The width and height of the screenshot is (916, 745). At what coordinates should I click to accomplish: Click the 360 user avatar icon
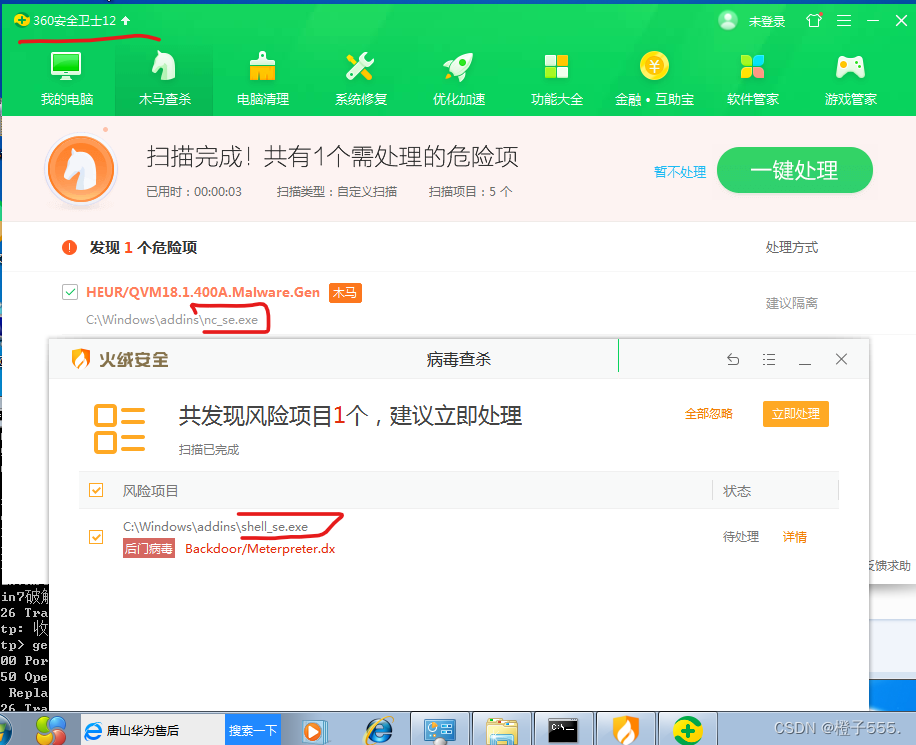[x=728, y=20]
